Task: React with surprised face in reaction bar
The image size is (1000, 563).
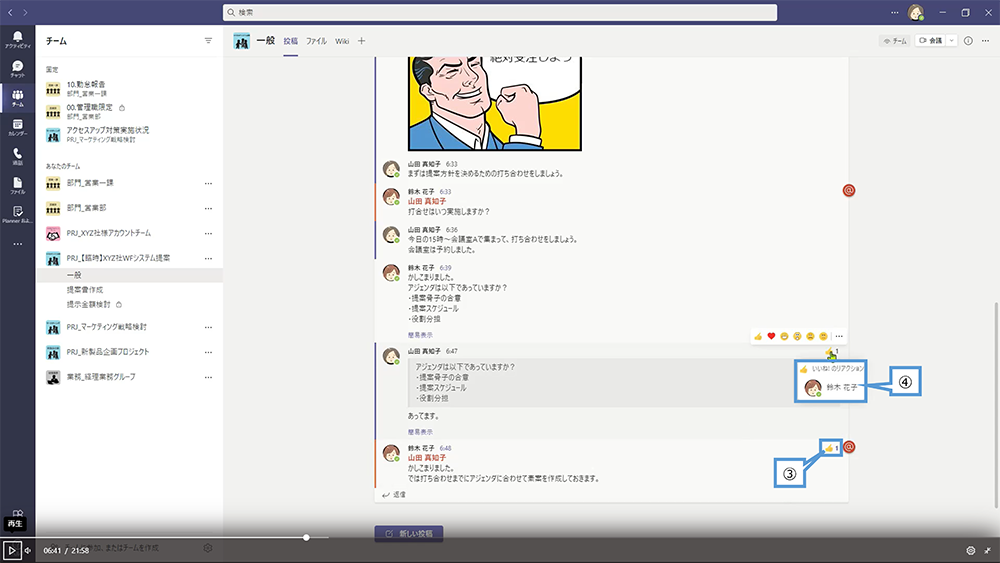Action: pyautogui.click(x=797, y=336)
